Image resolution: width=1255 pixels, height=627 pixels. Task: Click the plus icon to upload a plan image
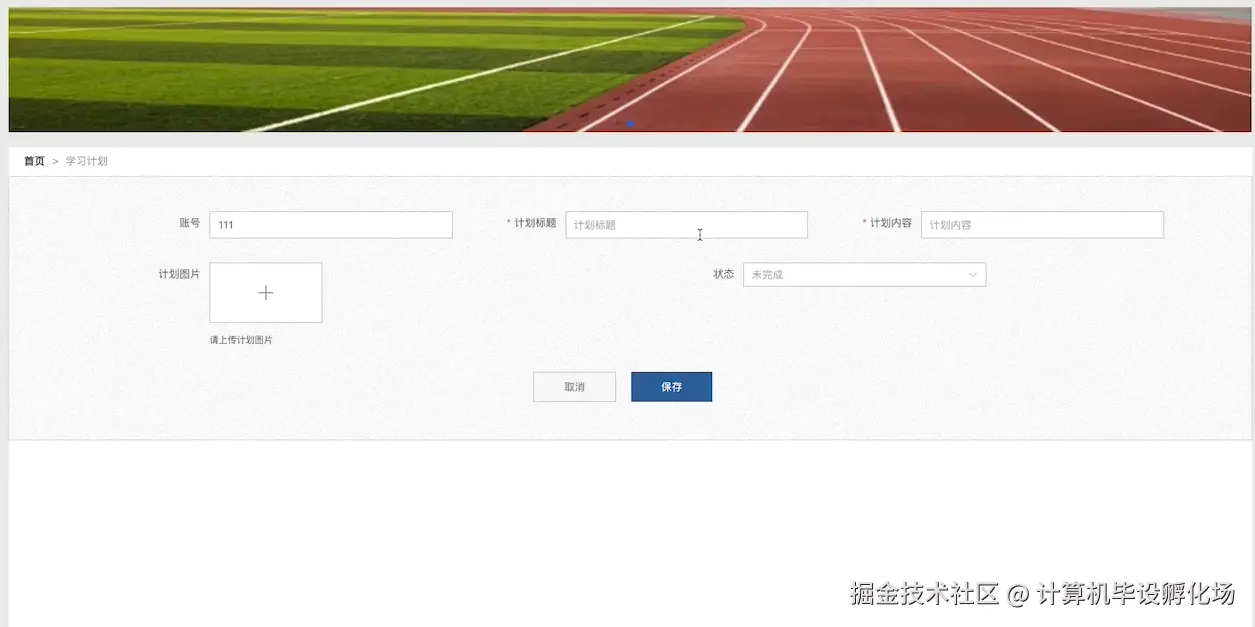265,292
